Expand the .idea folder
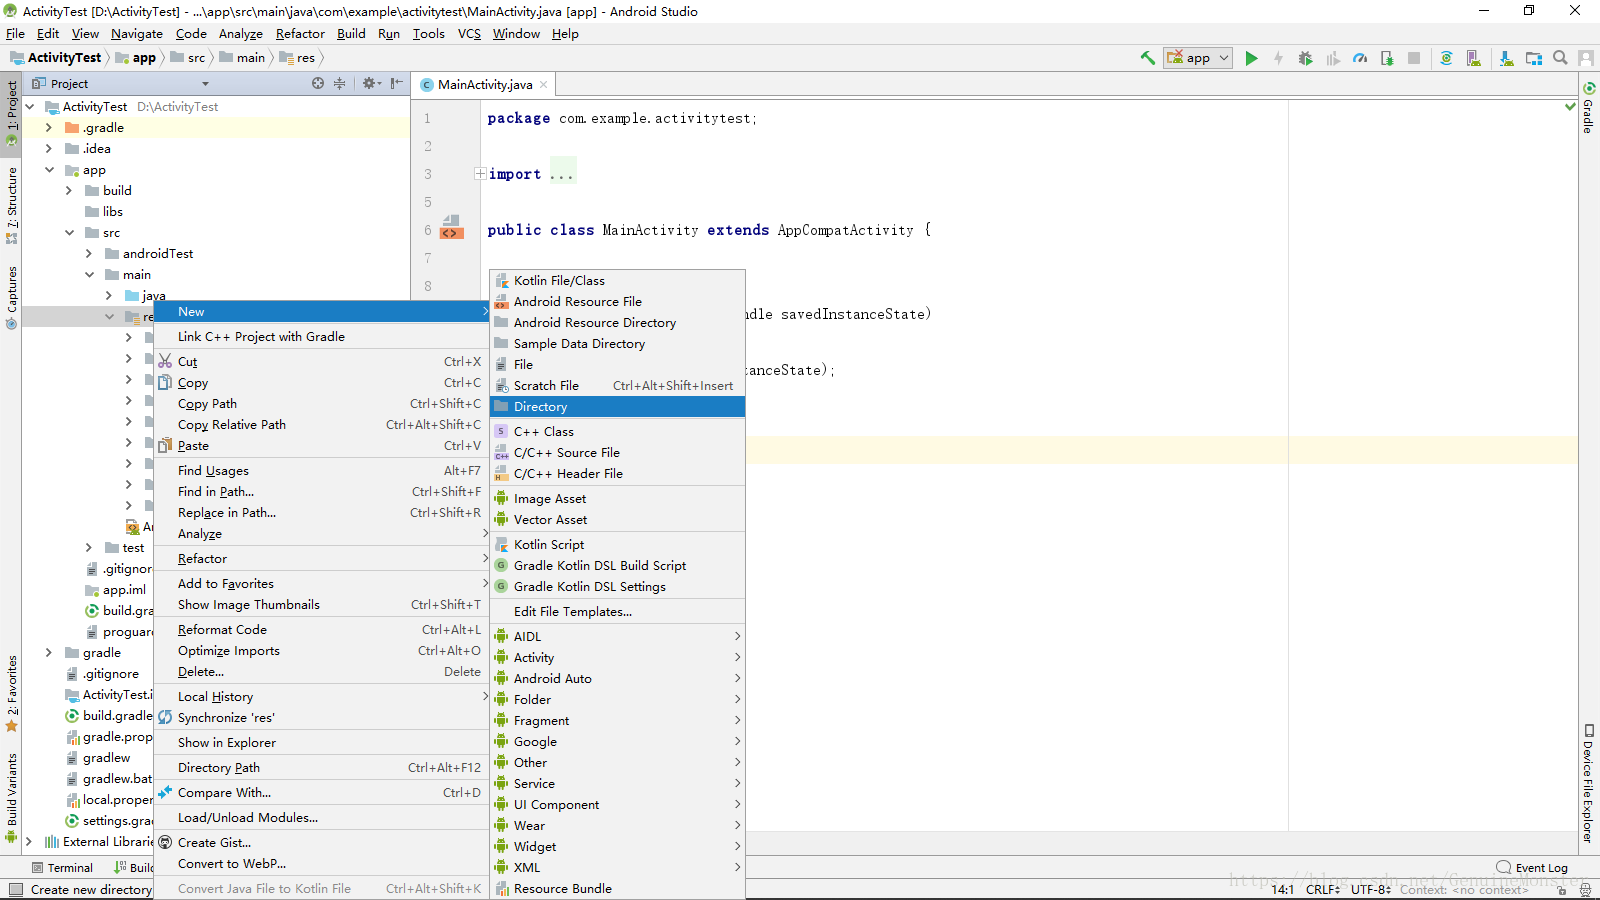Viewport: 1600px width, 900px height. (x=48, y=149)
